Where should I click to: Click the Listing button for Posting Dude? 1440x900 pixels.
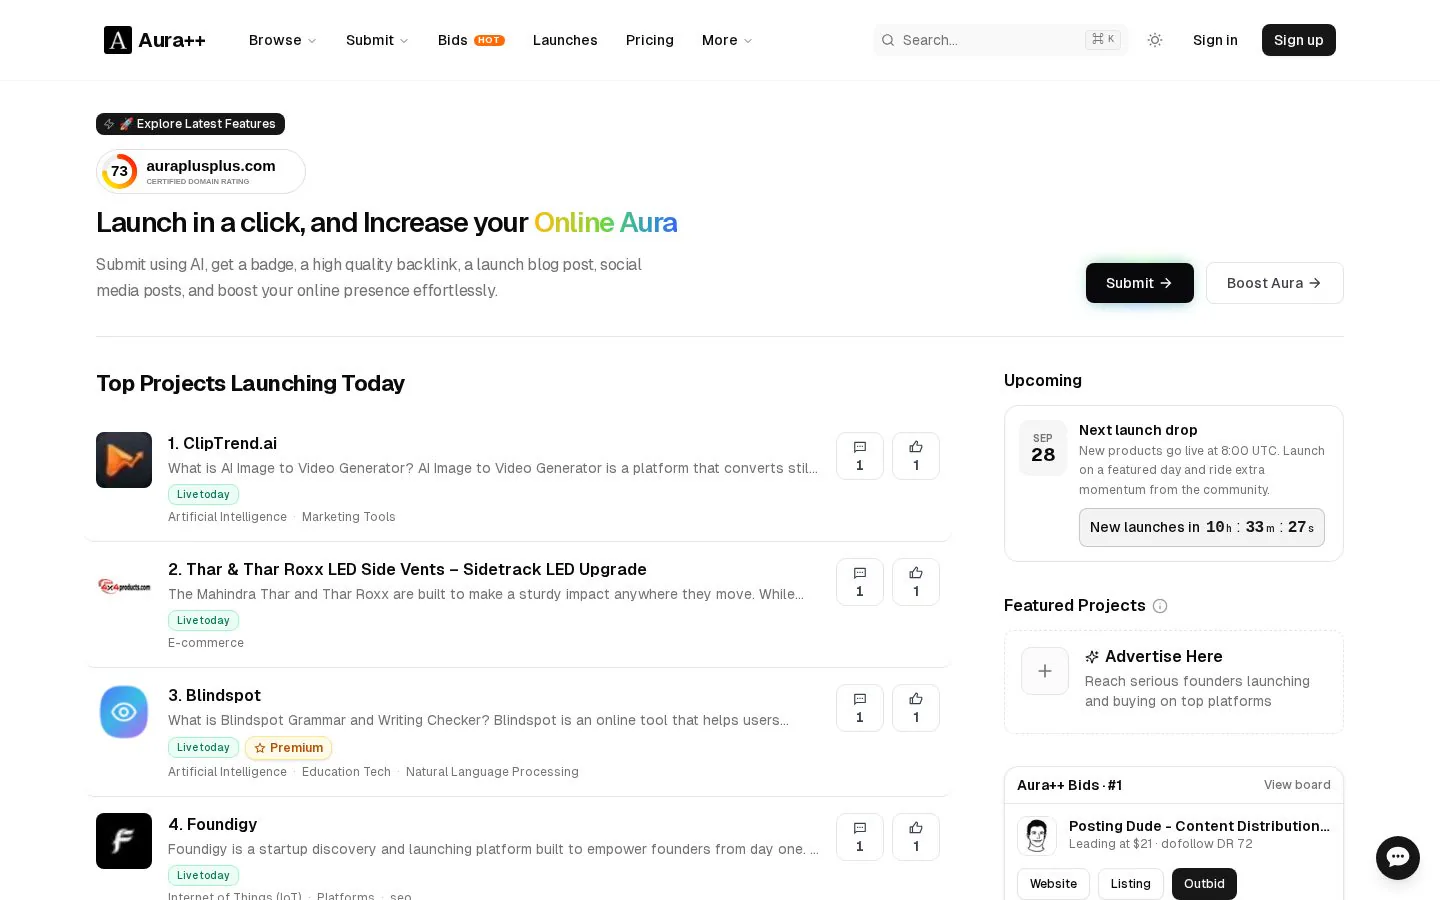(1131, 884)
